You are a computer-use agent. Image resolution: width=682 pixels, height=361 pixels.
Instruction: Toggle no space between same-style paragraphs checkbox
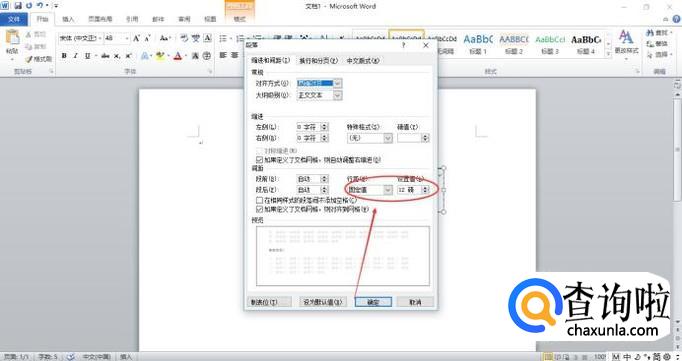click(x=260, y=201)
